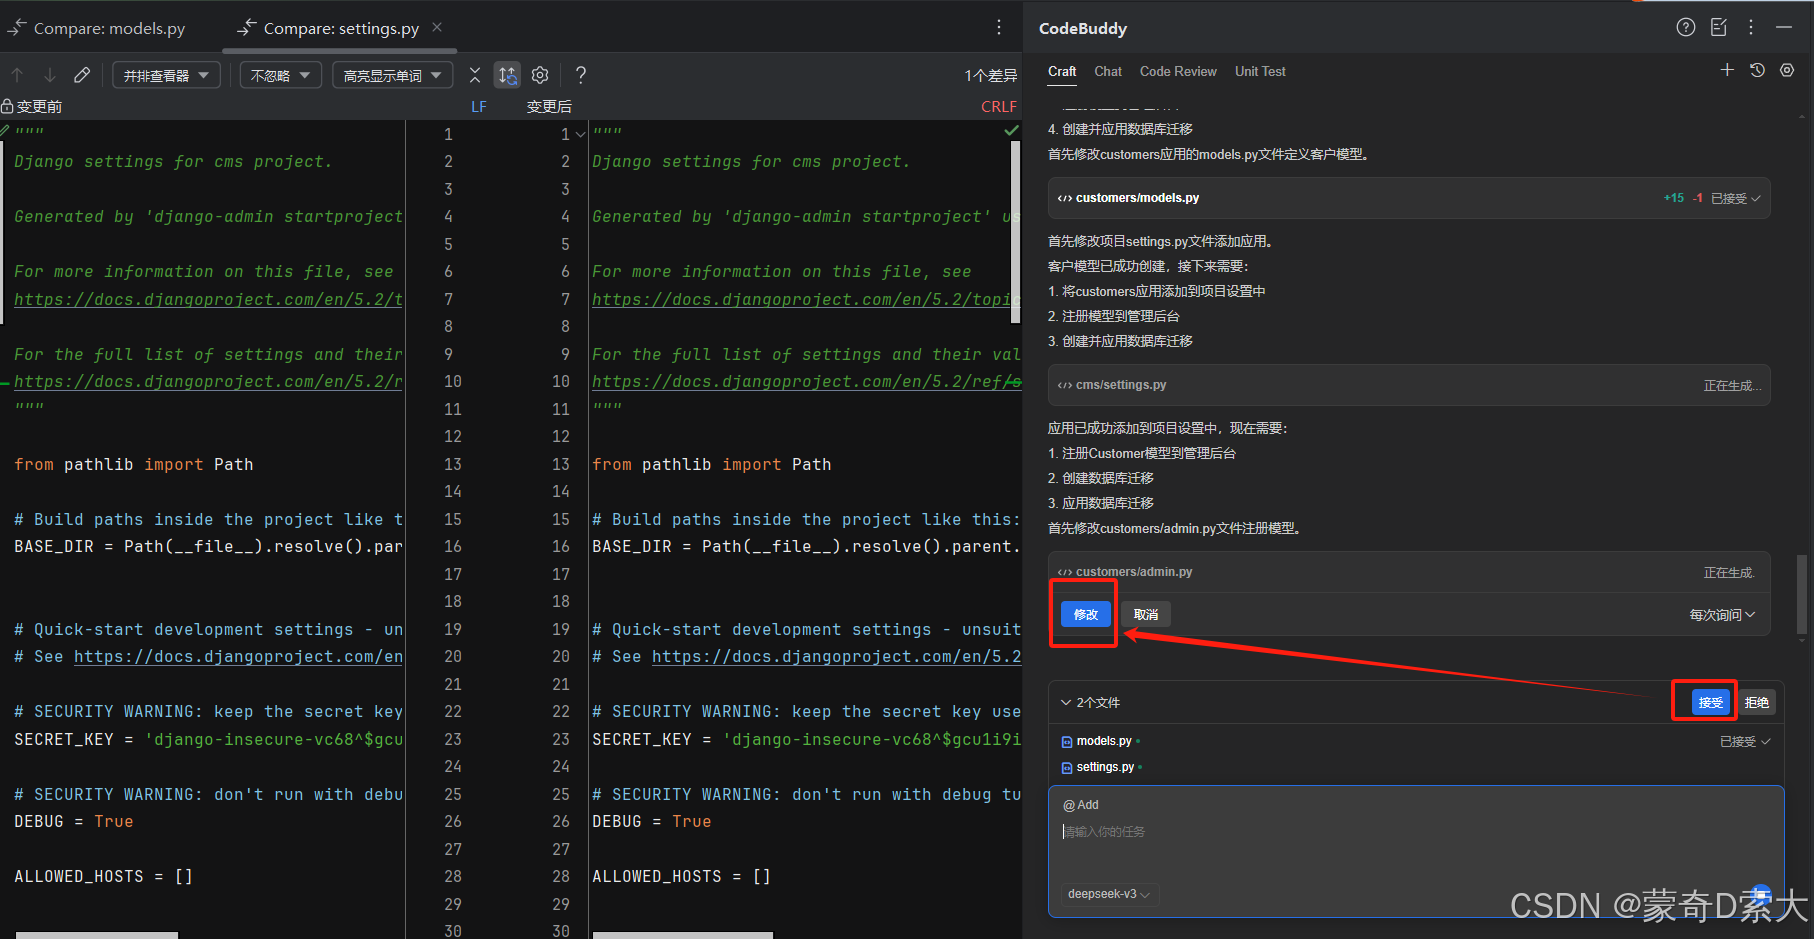Open CodeBuddy panel options menu

(x=1751, y=27)
